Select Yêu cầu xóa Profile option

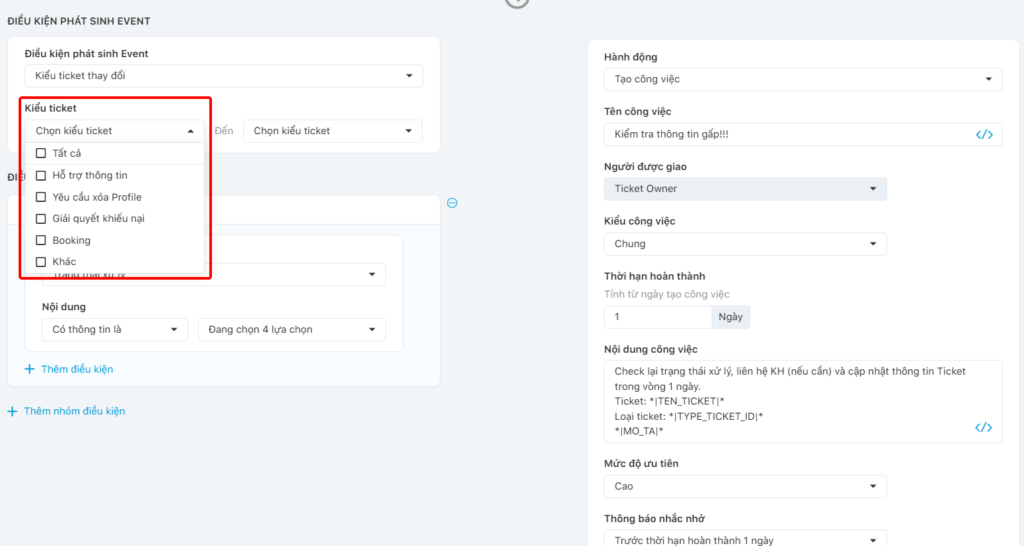coord(97,197)
